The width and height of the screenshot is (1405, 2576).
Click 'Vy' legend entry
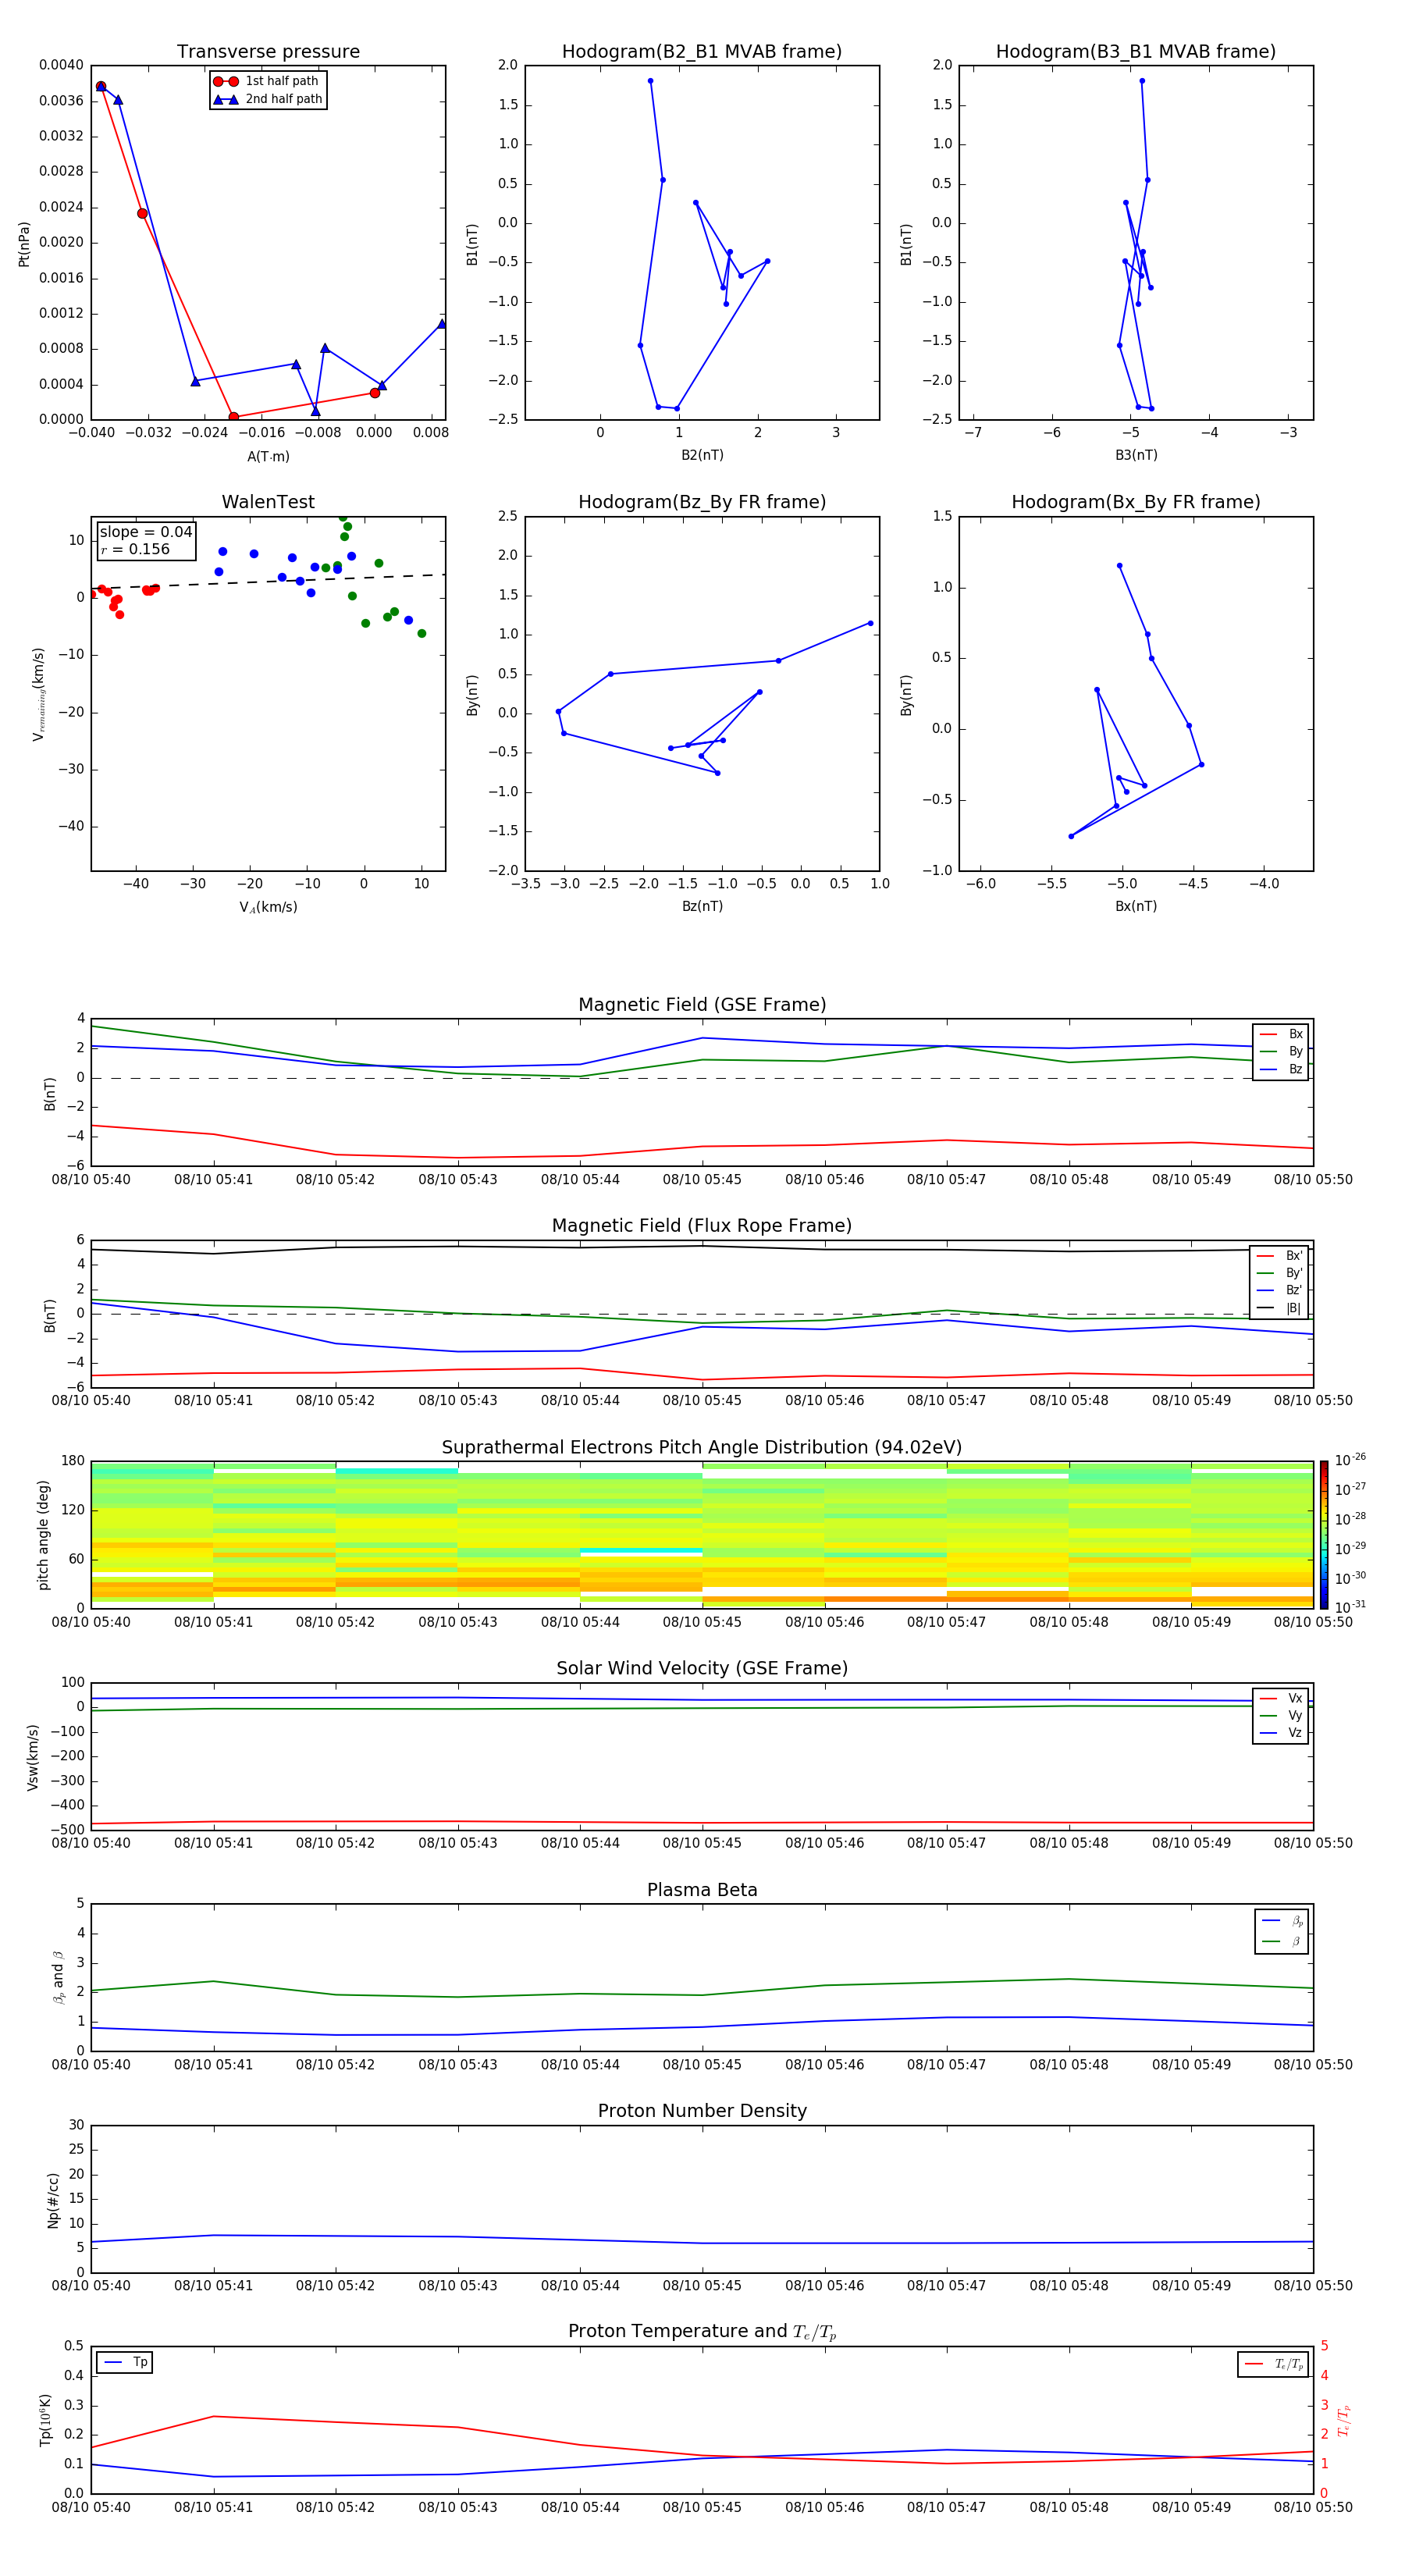click(1281, 1715)
